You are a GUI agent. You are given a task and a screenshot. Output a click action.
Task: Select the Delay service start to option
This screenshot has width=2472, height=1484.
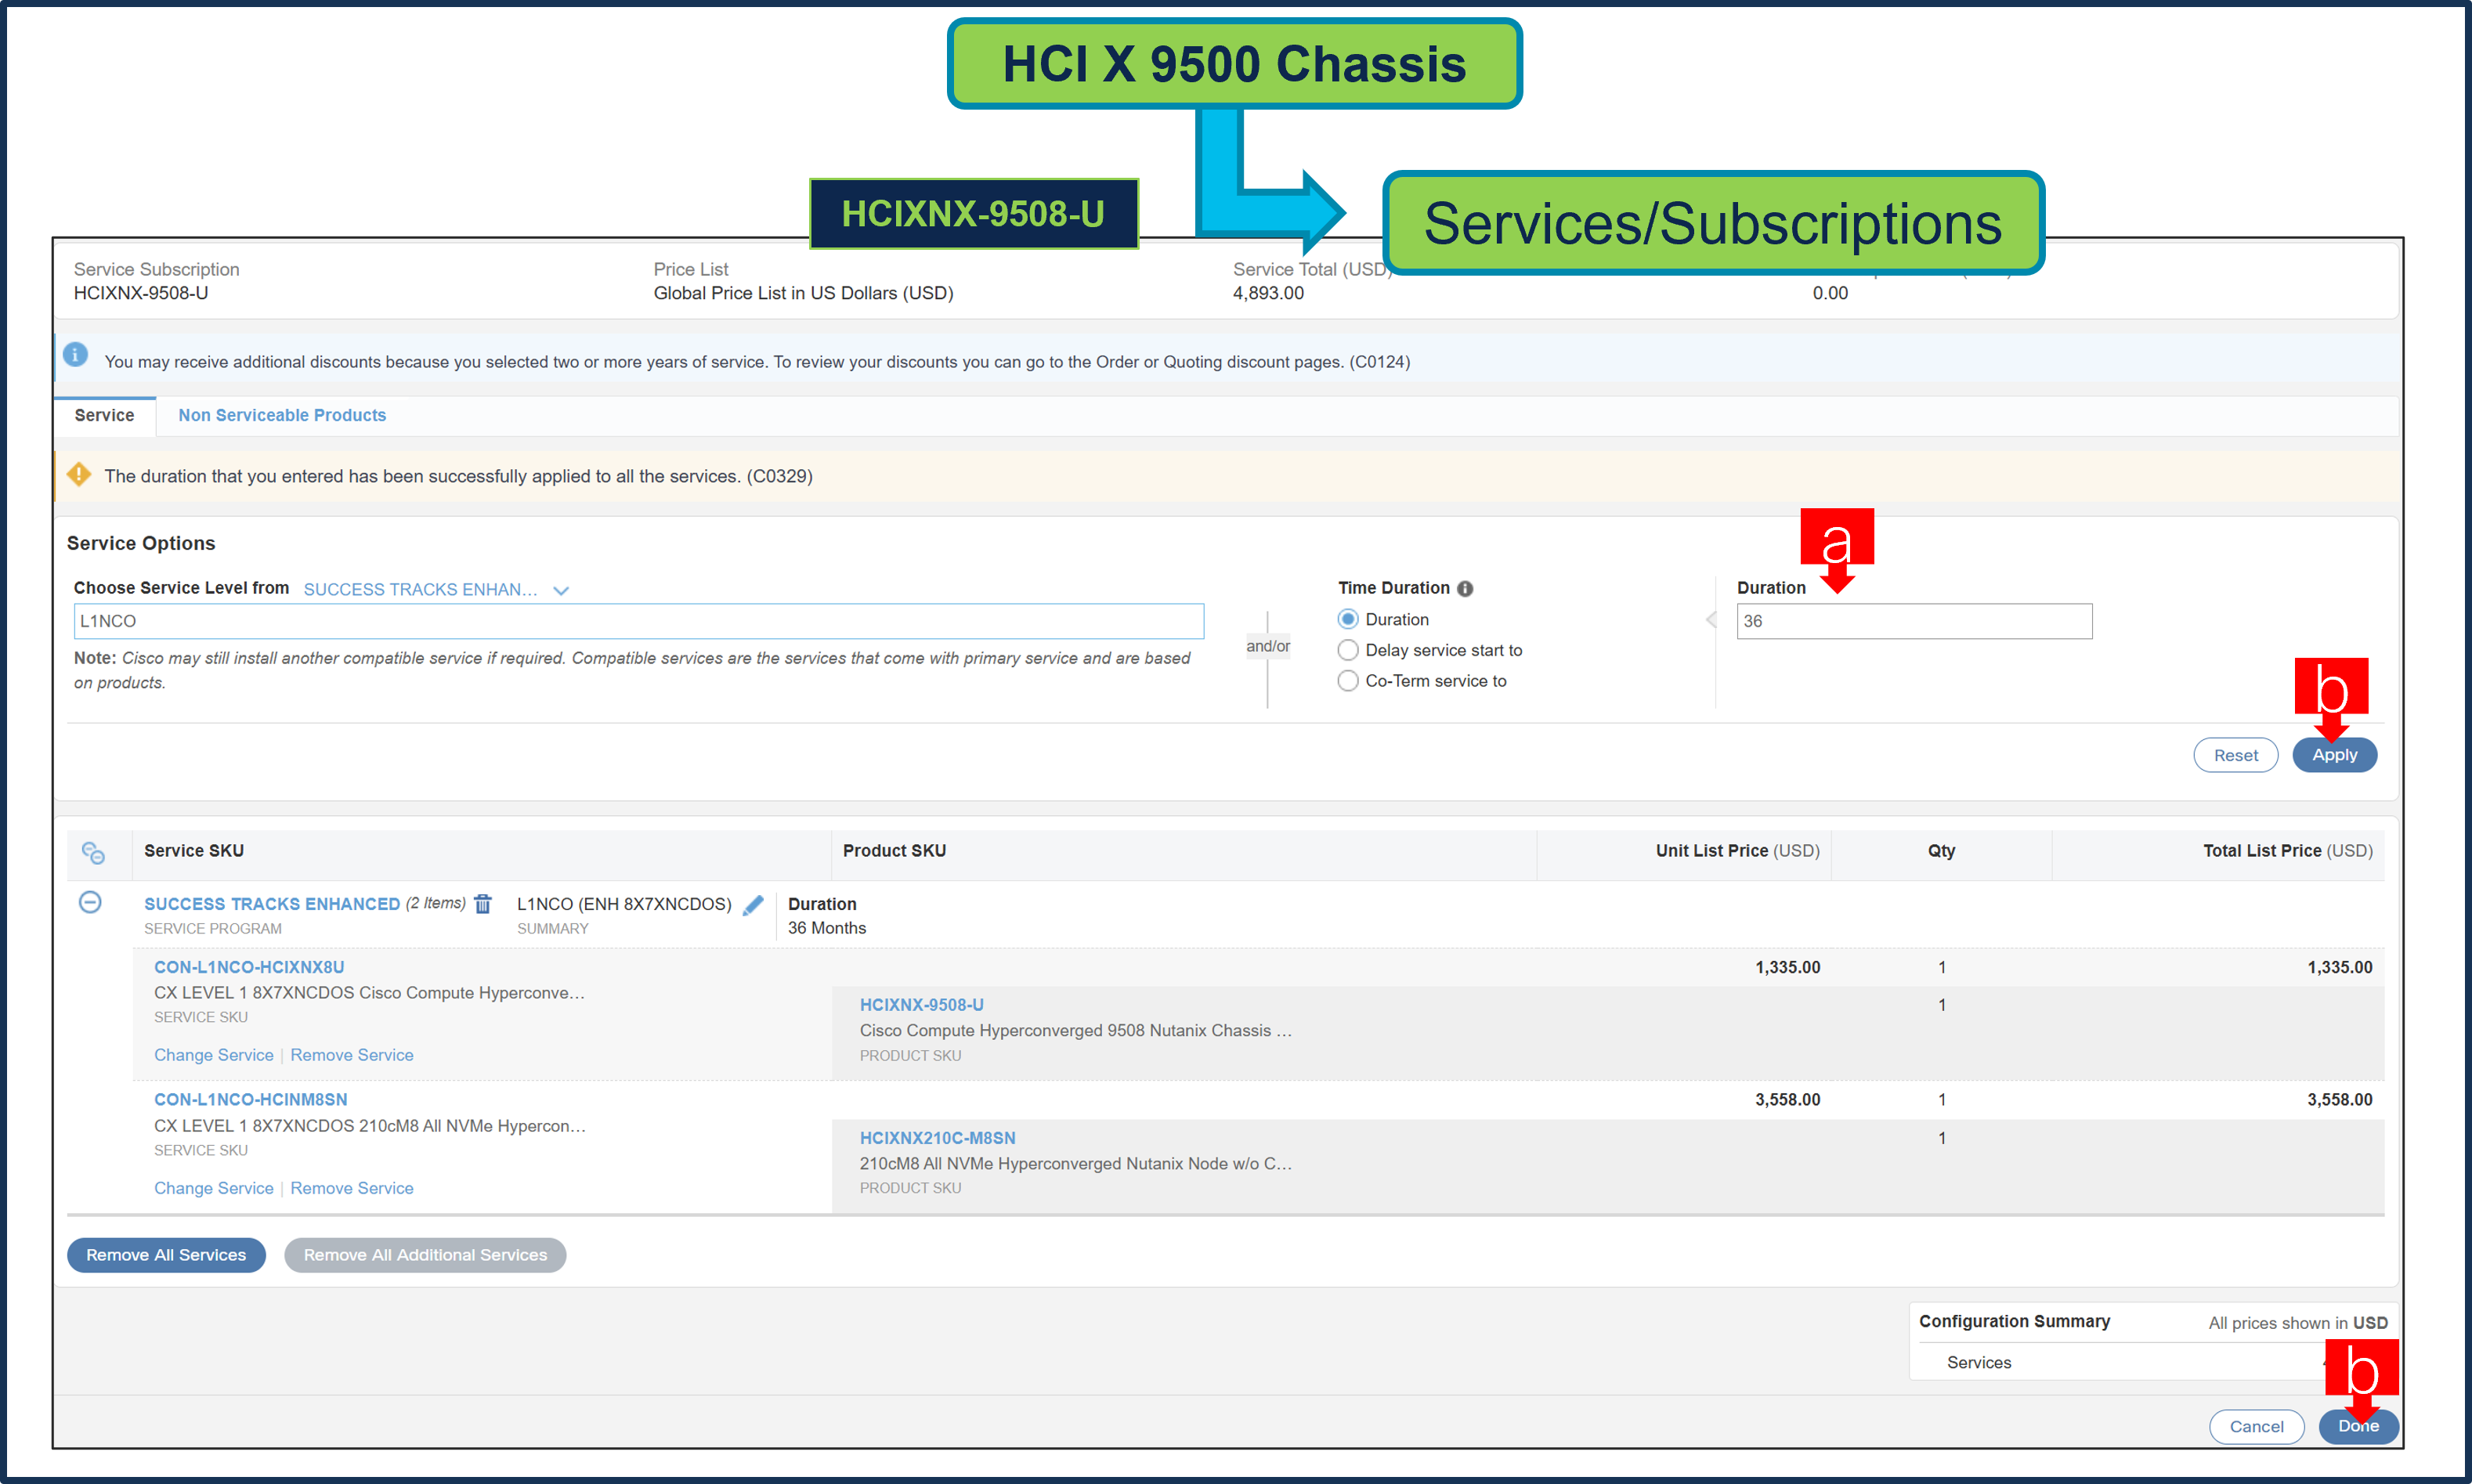pos(1347,650)
